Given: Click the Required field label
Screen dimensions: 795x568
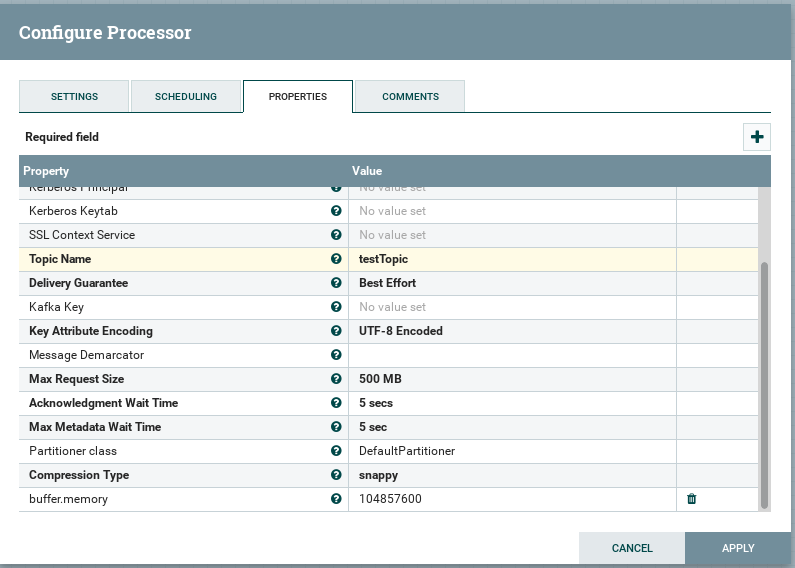Looking at the screenshot, I should click(x=62, y=137).
